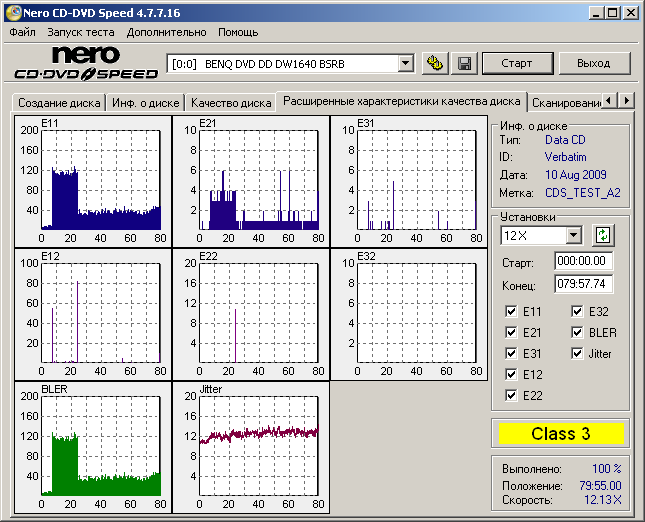Viewport: 645px width, 522px height.
Task: Expand the 12X speed dropdown
Action: [x=573, y=235]
